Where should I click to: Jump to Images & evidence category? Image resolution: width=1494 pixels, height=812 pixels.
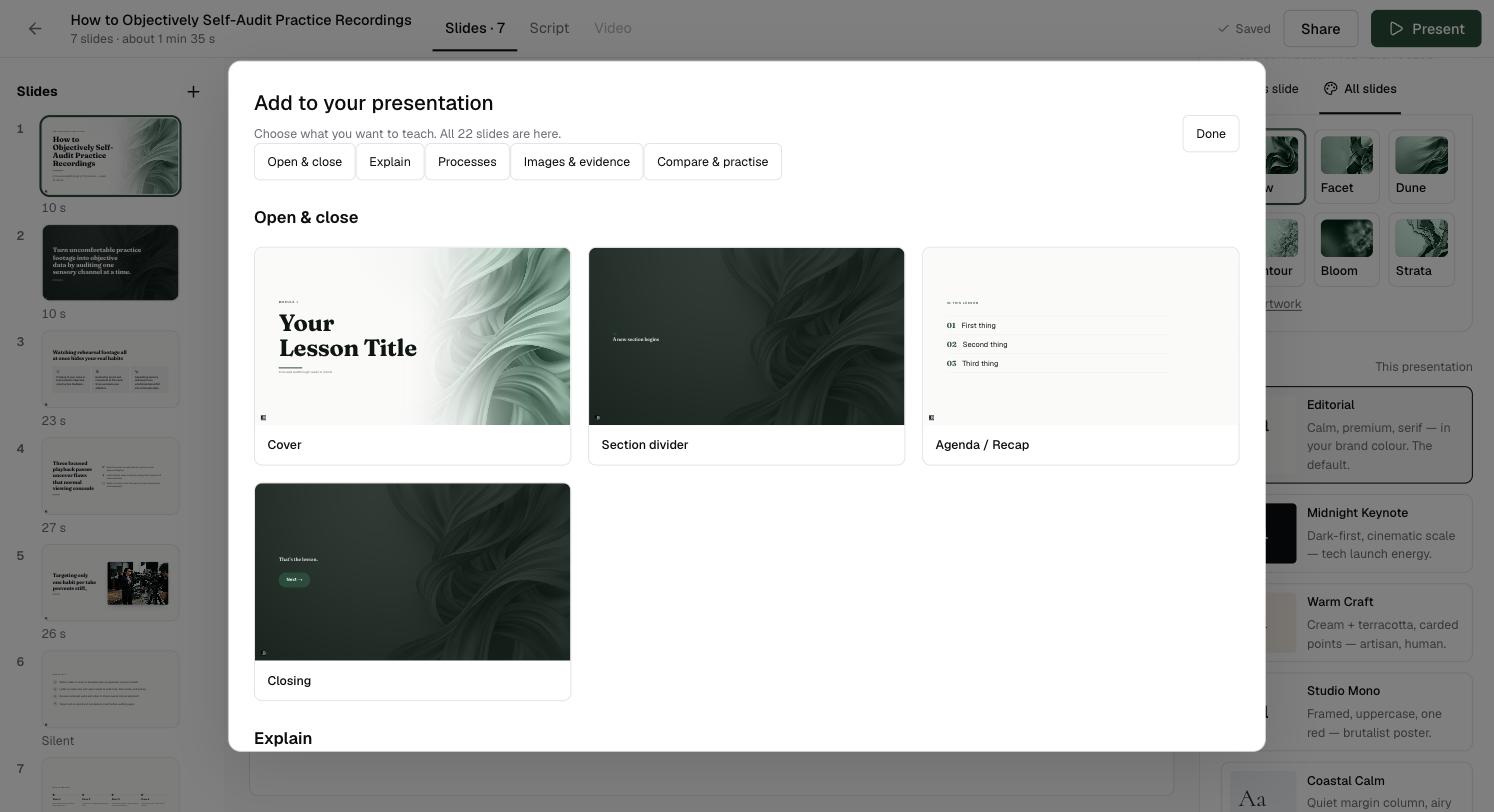(x=577, y=162)
